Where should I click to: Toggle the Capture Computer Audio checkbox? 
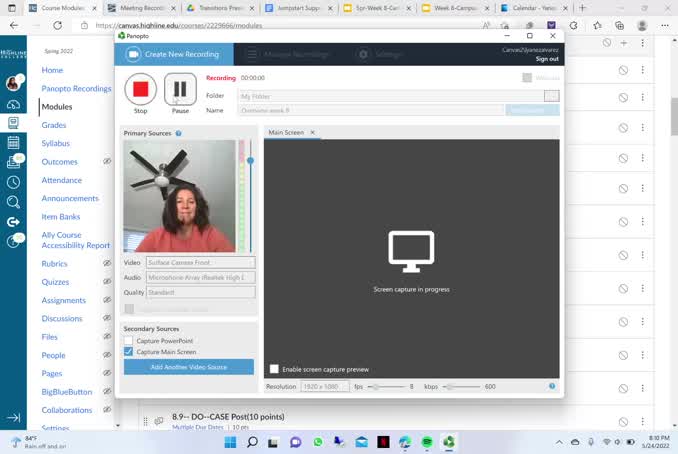tap(129, 309)
